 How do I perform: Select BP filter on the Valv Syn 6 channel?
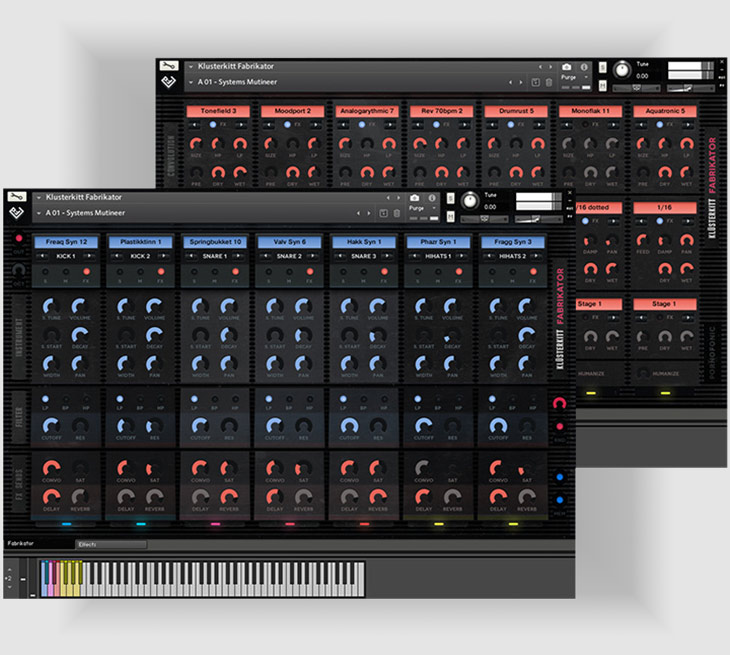[289, 399]
